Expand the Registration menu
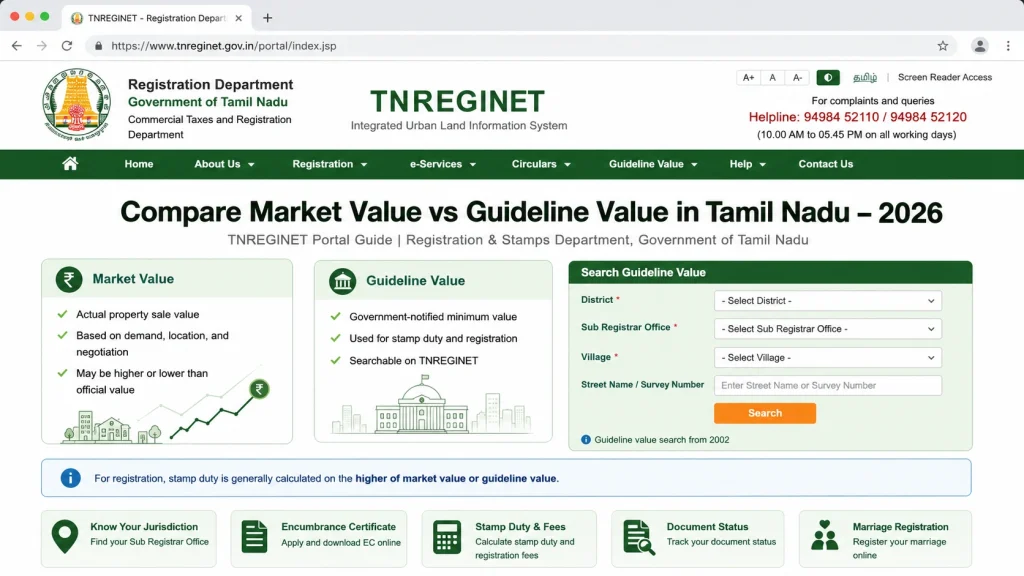Image resolution: width=1024 pixels, height=576 pixels. 330,164
